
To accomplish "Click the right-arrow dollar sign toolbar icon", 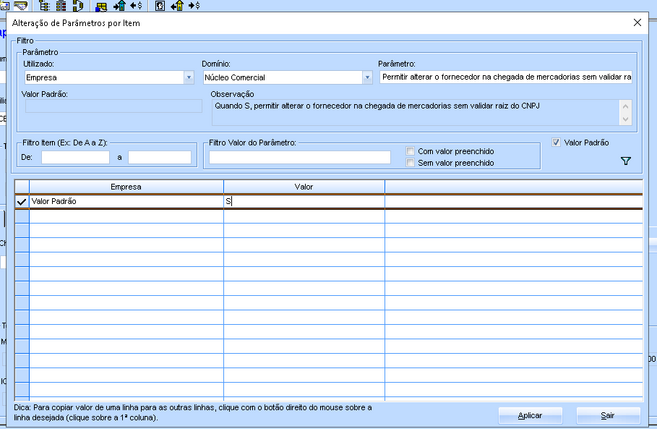I will coord(193,5).
